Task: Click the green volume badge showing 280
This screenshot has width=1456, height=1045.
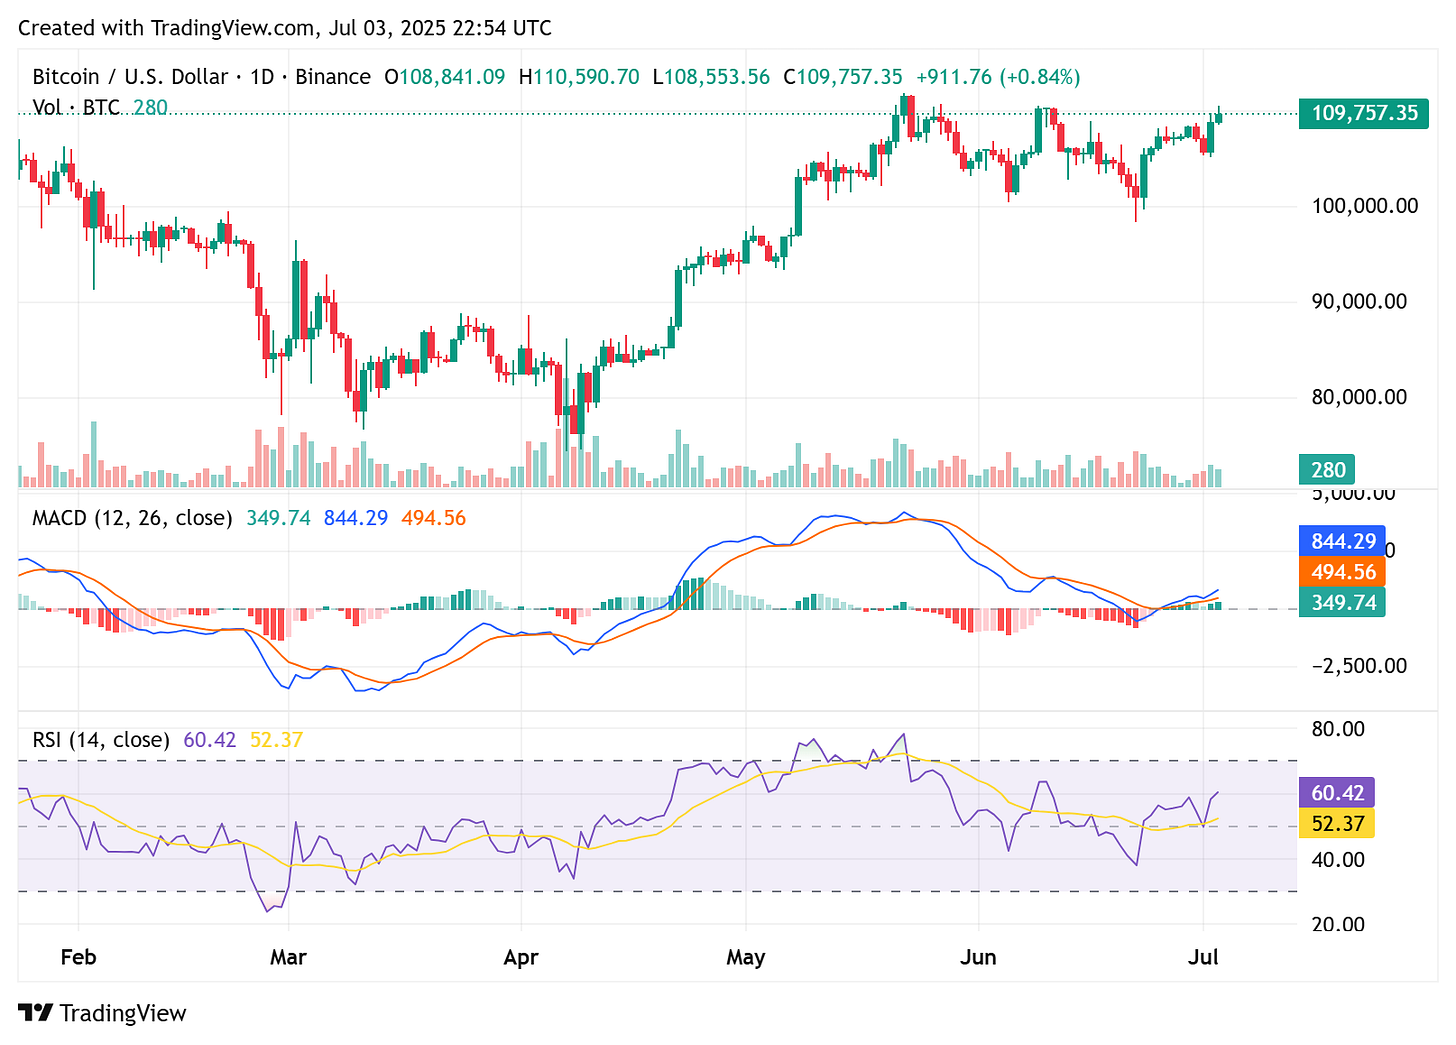Action: tap(1327, 468)
